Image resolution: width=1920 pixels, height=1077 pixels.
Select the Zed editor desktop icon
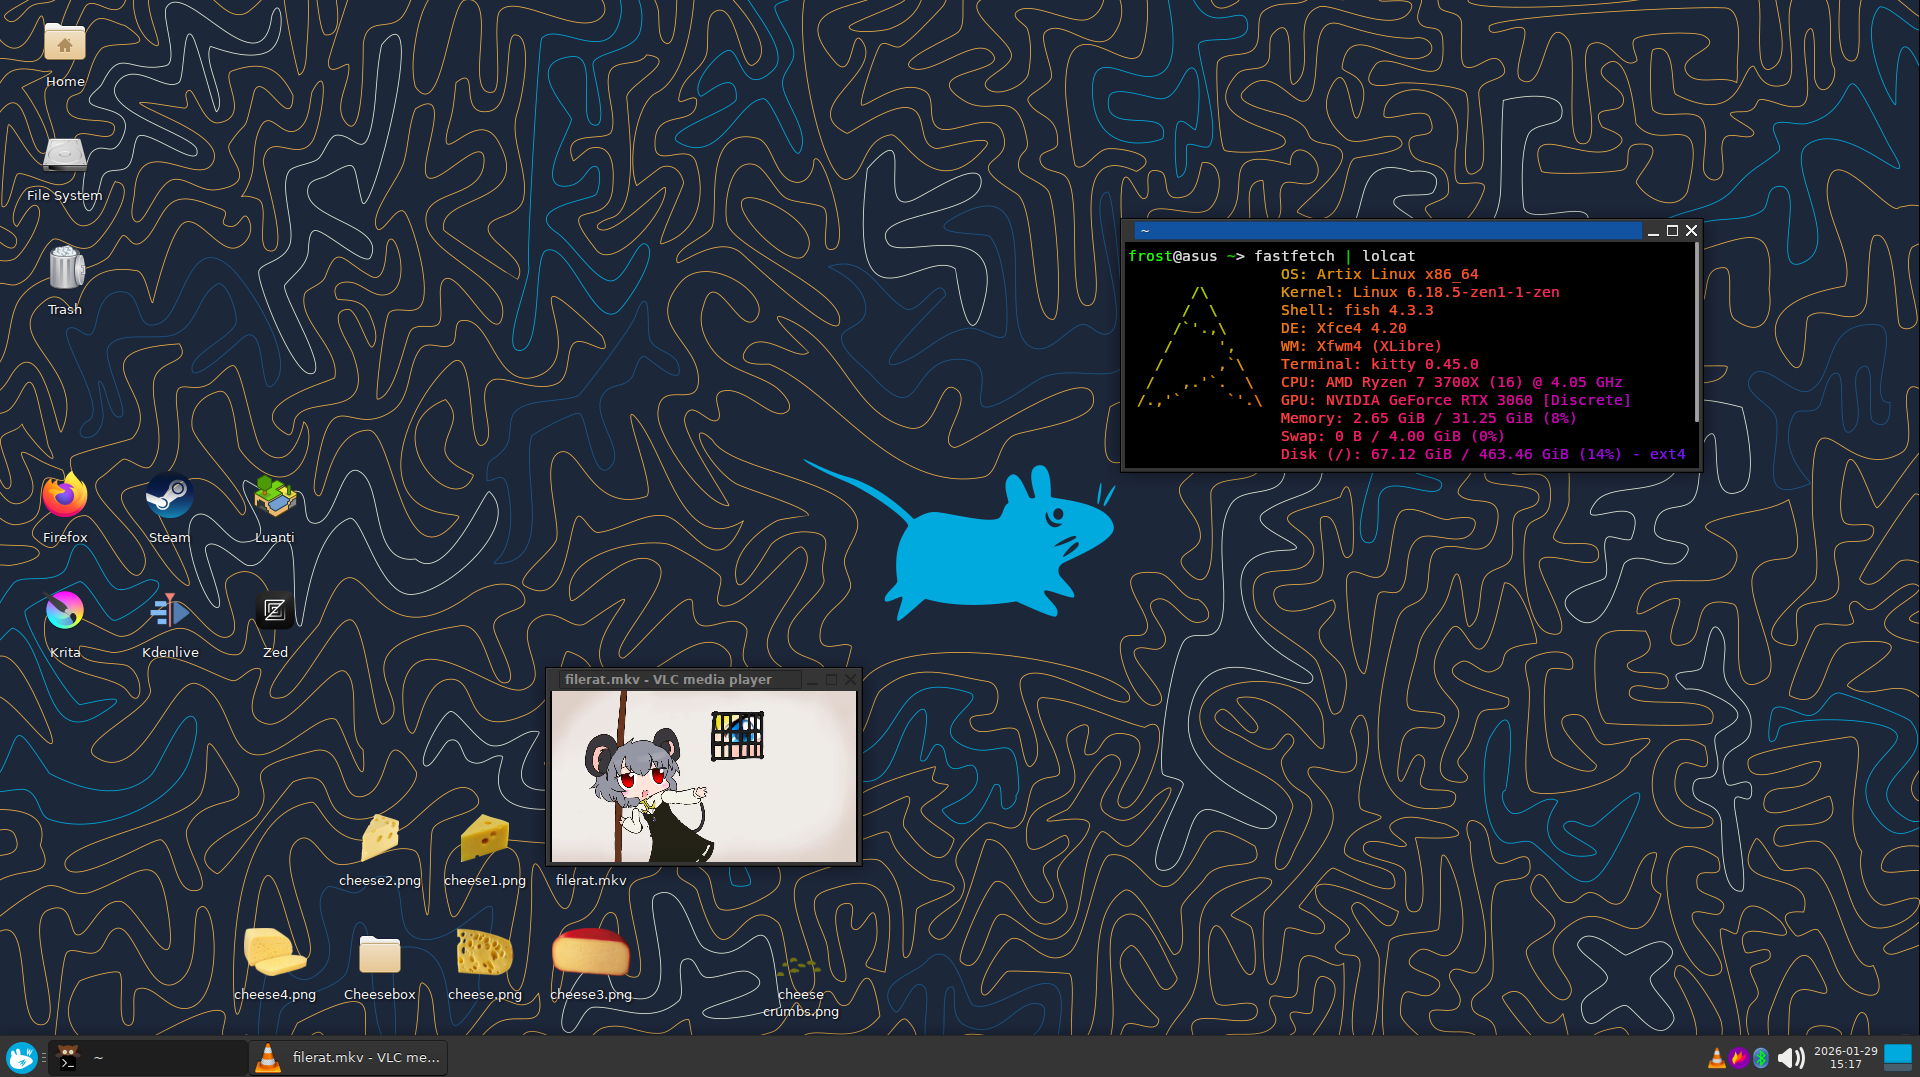point(274,610)
